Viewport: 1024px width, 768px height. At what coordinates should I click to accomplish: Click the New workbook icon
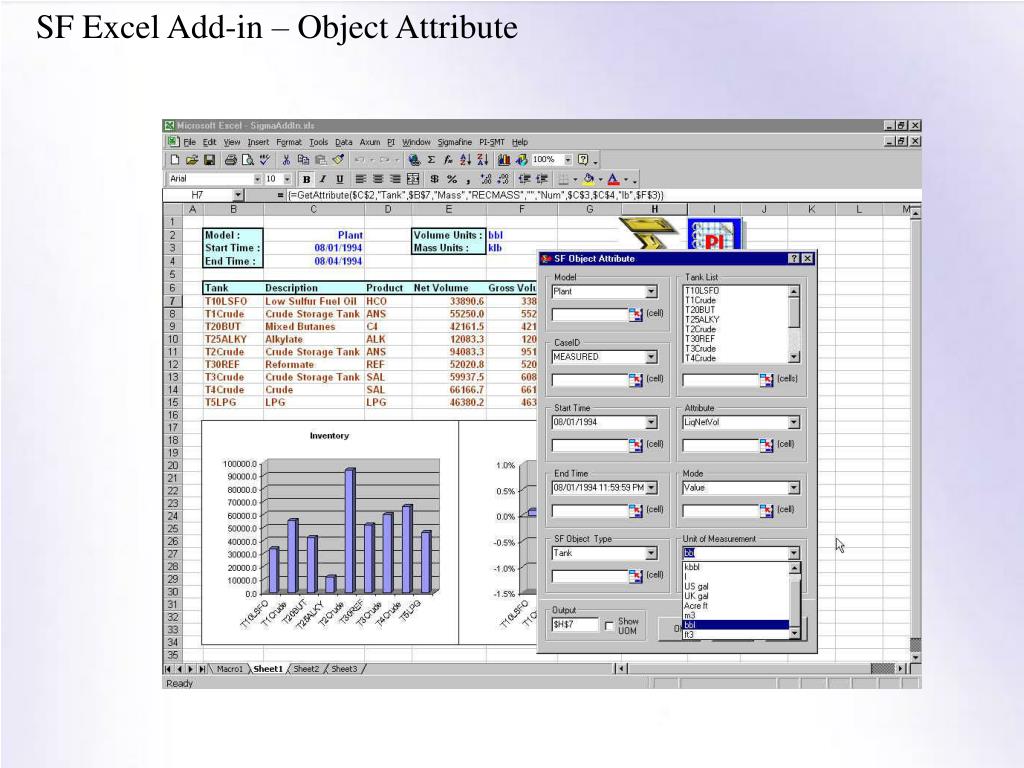[174, 159]
